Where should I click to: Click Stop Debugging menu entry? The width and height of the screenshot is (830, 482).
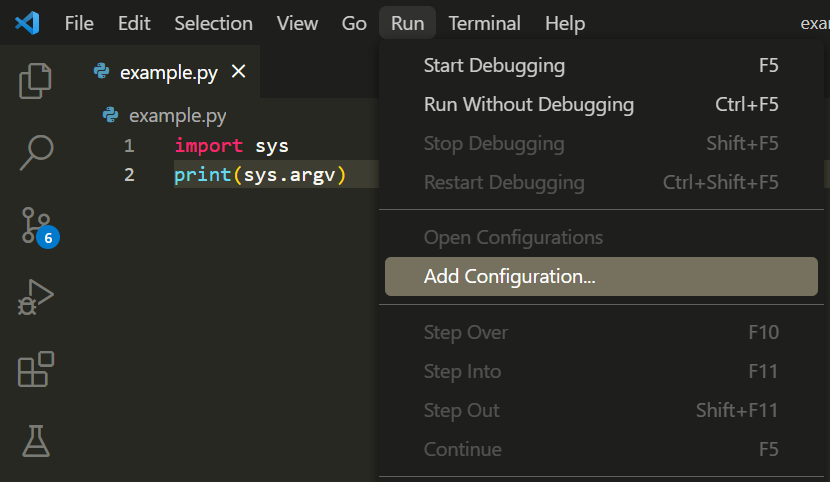tap(601, 143)
